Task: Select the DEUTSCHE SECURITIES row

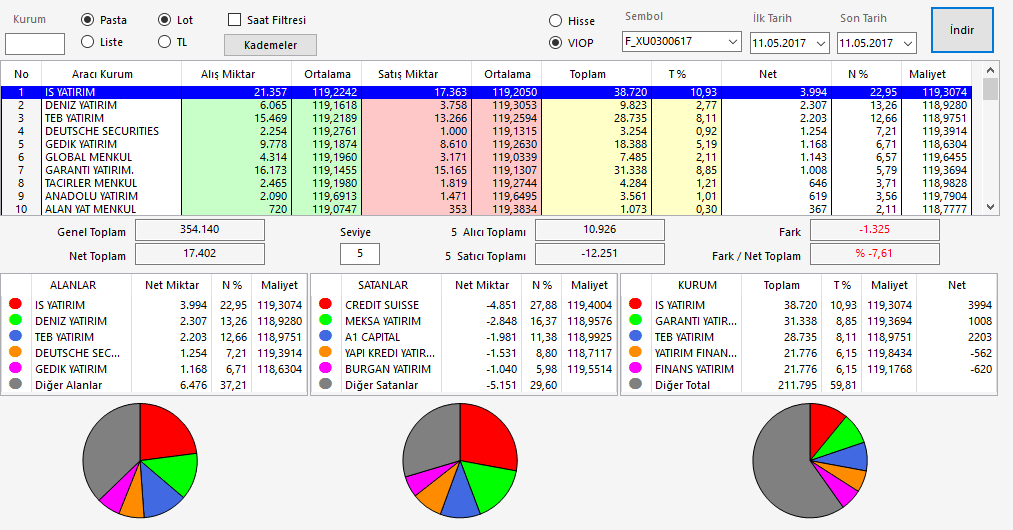Action: (x=486, y=131)
